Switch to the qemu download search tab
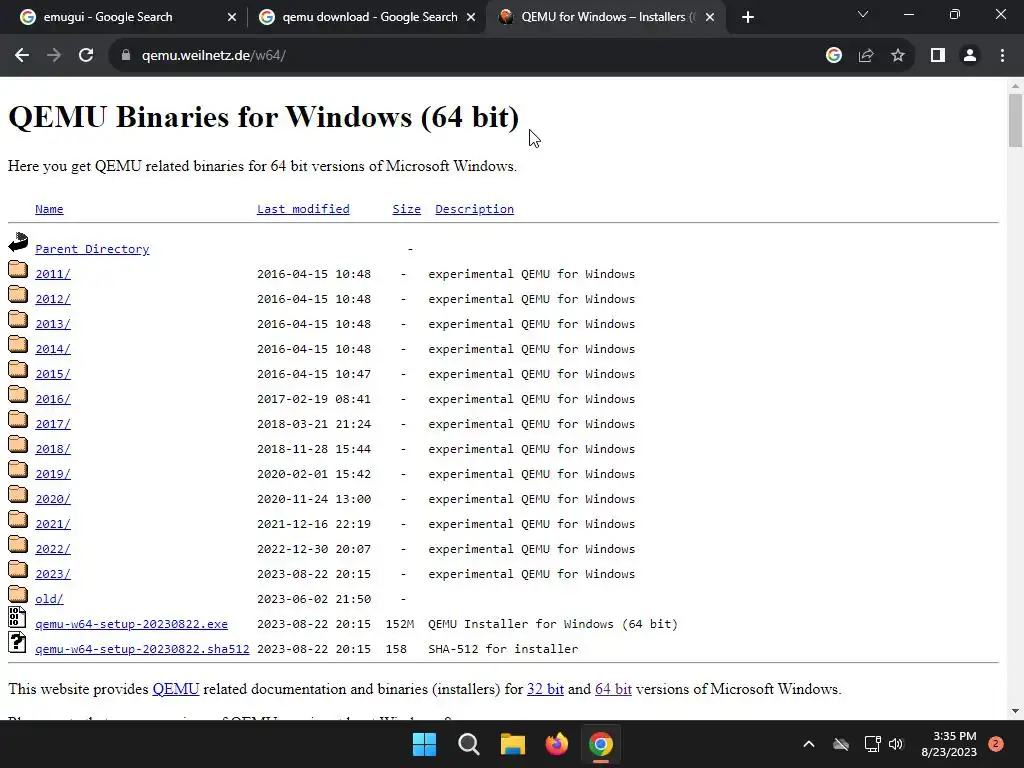This screenshot has height=768, width=1024. [x=367, y=18]
